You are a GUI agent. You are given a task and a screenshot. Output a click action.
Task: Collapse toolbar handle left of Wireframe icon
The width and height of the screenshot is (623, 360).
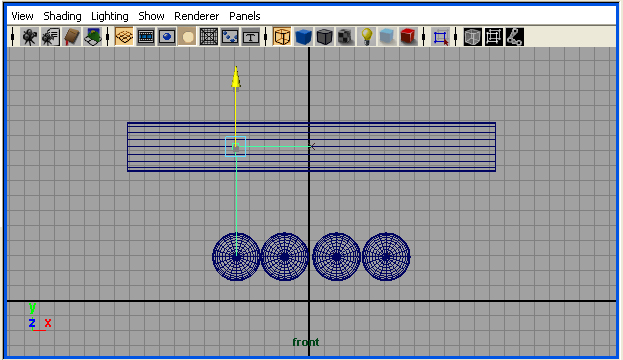[266, 37]
